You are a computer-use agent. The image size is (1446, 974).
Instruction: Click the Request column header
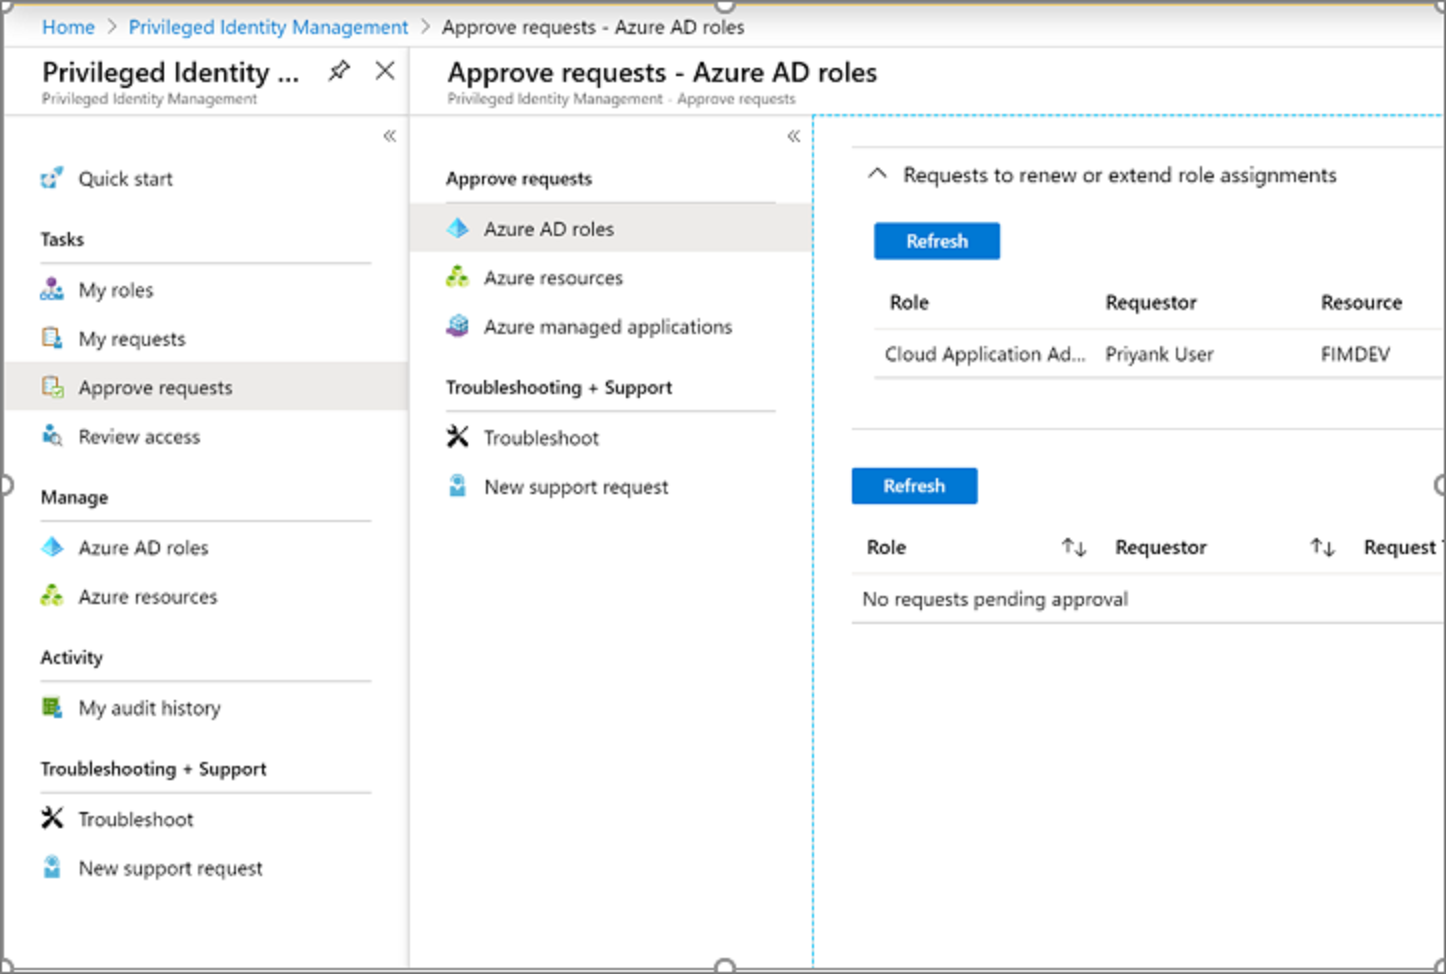(1402, 547)
